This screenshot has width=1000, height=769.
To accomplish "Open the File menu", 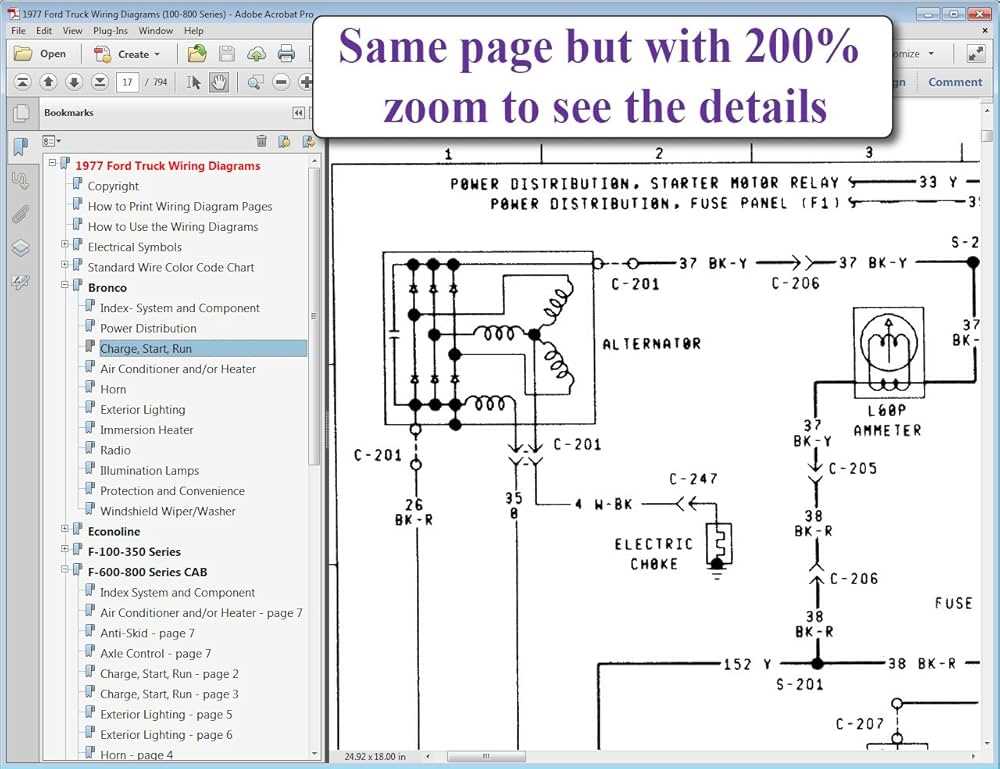I will click(18, 31).
